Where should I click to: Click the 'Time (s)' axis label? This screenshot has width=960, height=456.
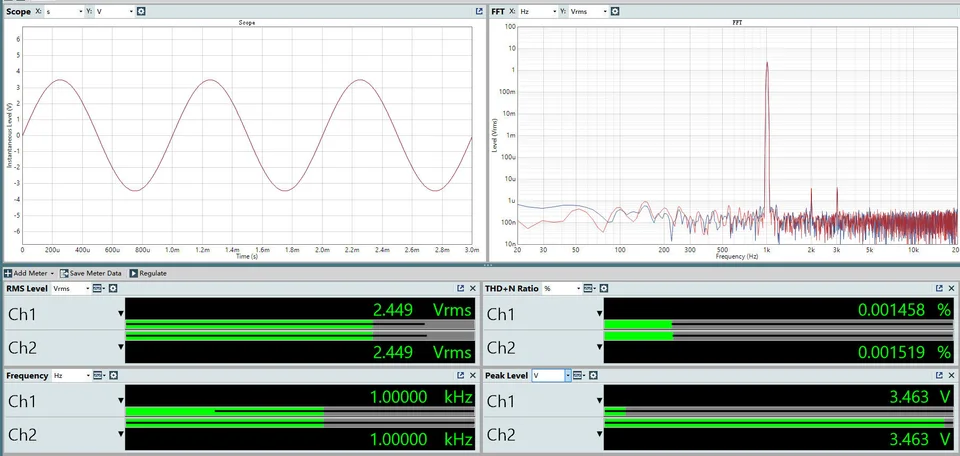coord(247,256)
